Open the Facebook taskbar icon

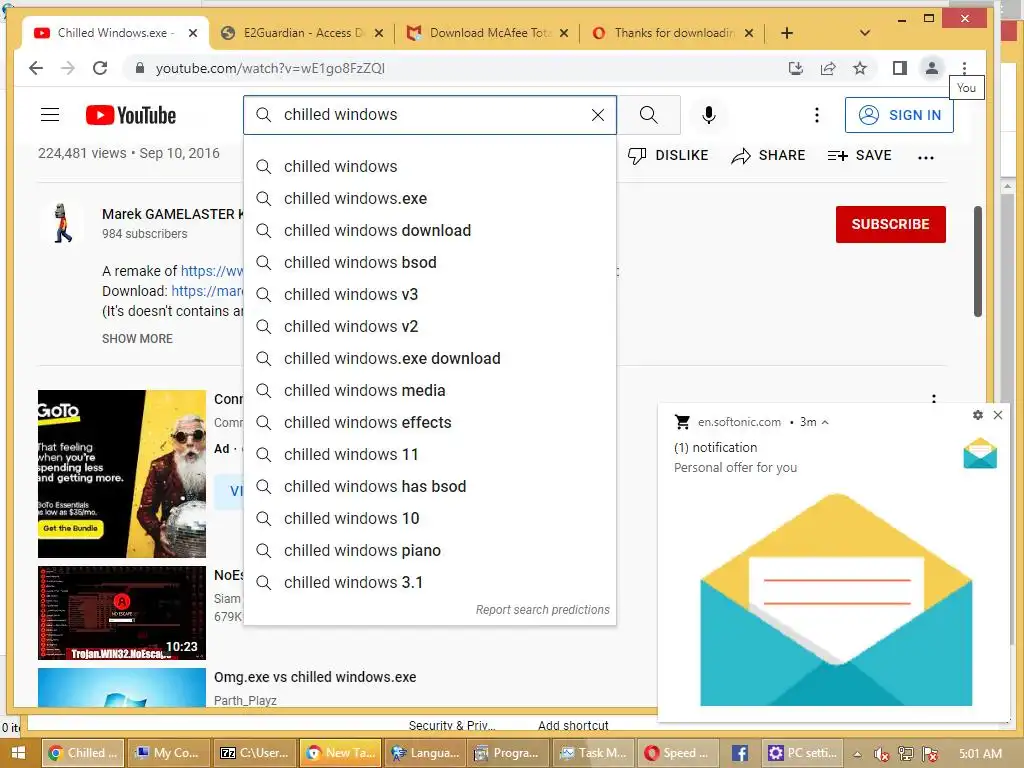coord(739,754)
